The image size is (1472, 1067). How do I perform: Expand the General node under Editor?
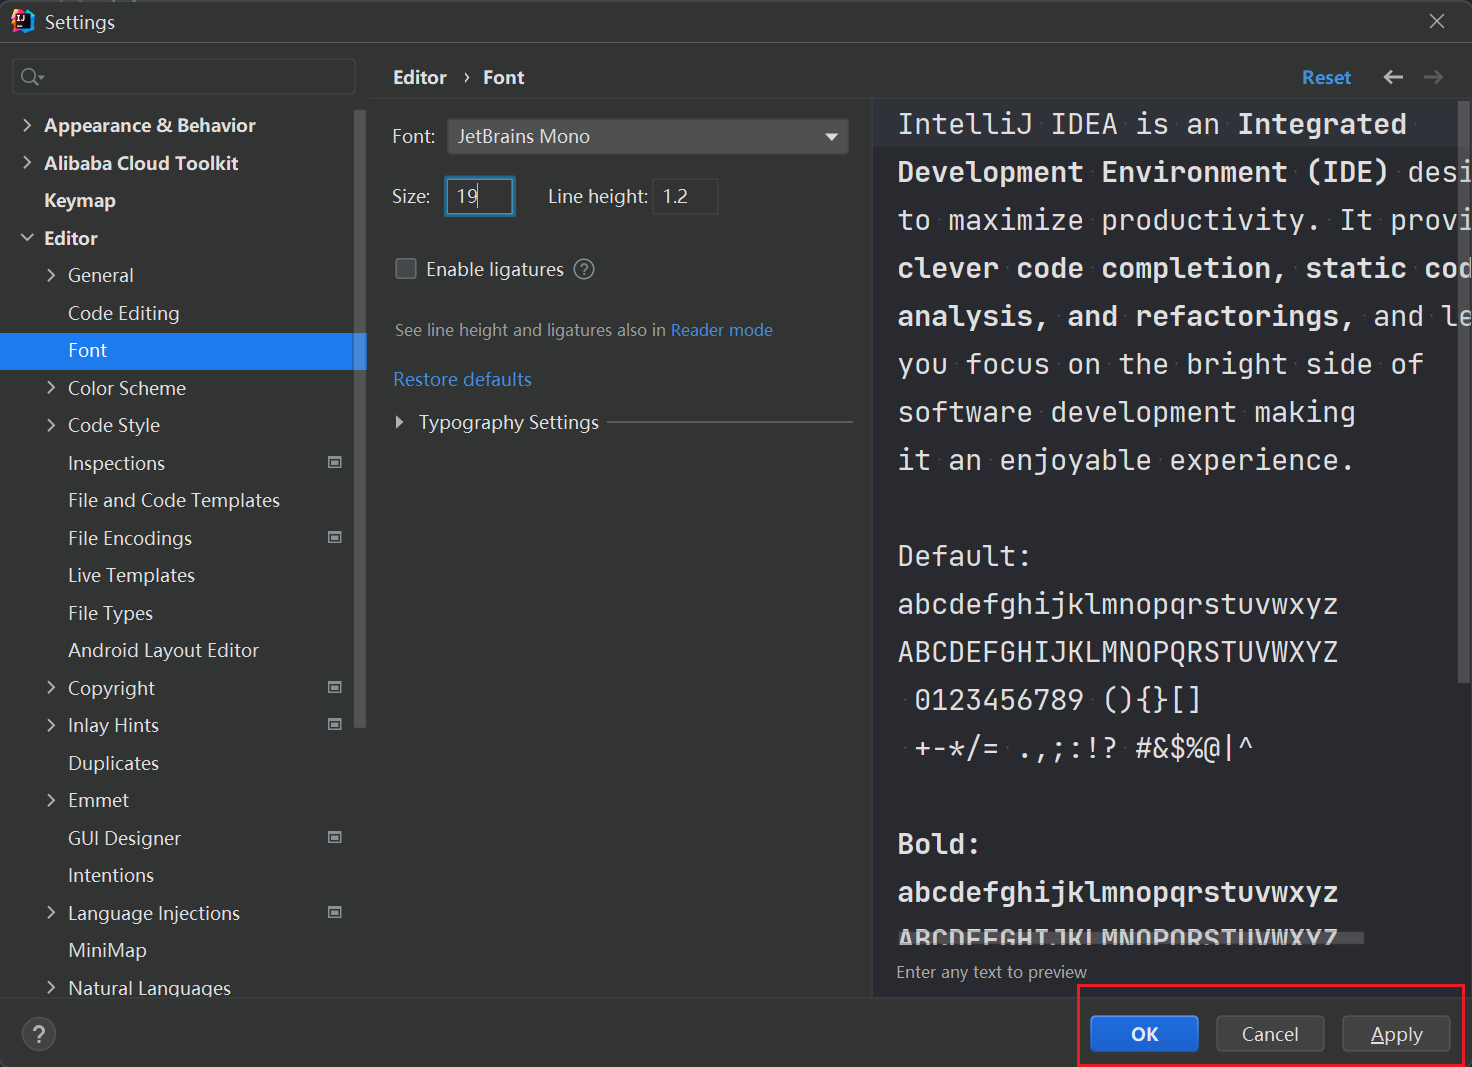(x=51, y=275)
